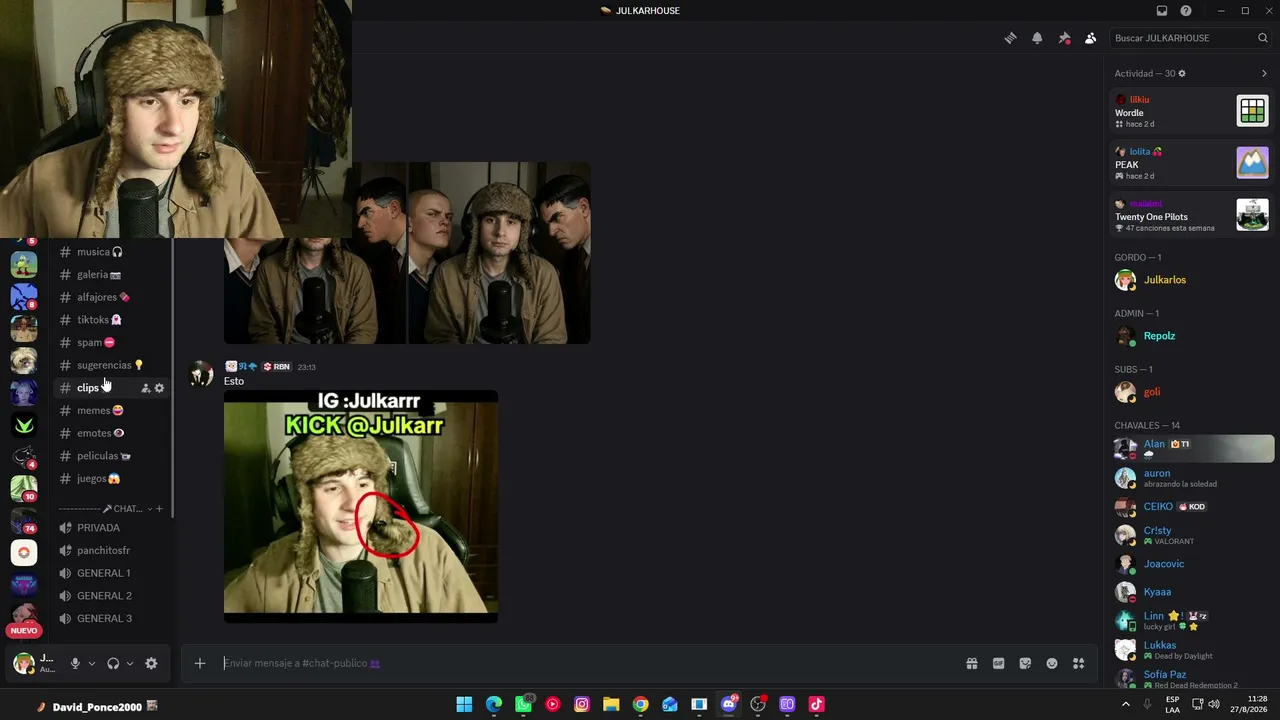The image size is (1280, 720).
Task: Open the clips channel
Action: (111, 388)
